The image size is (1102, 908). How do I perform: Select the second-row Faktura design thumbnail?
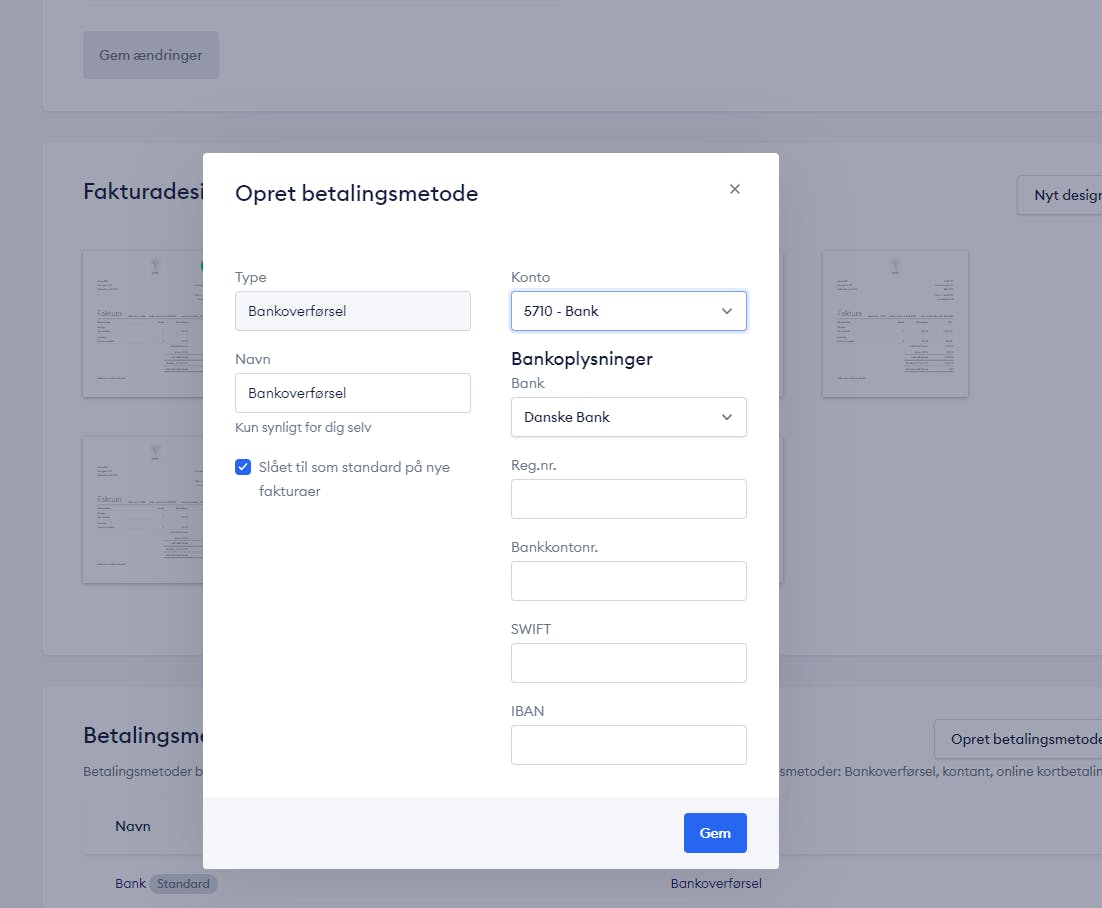143,510
